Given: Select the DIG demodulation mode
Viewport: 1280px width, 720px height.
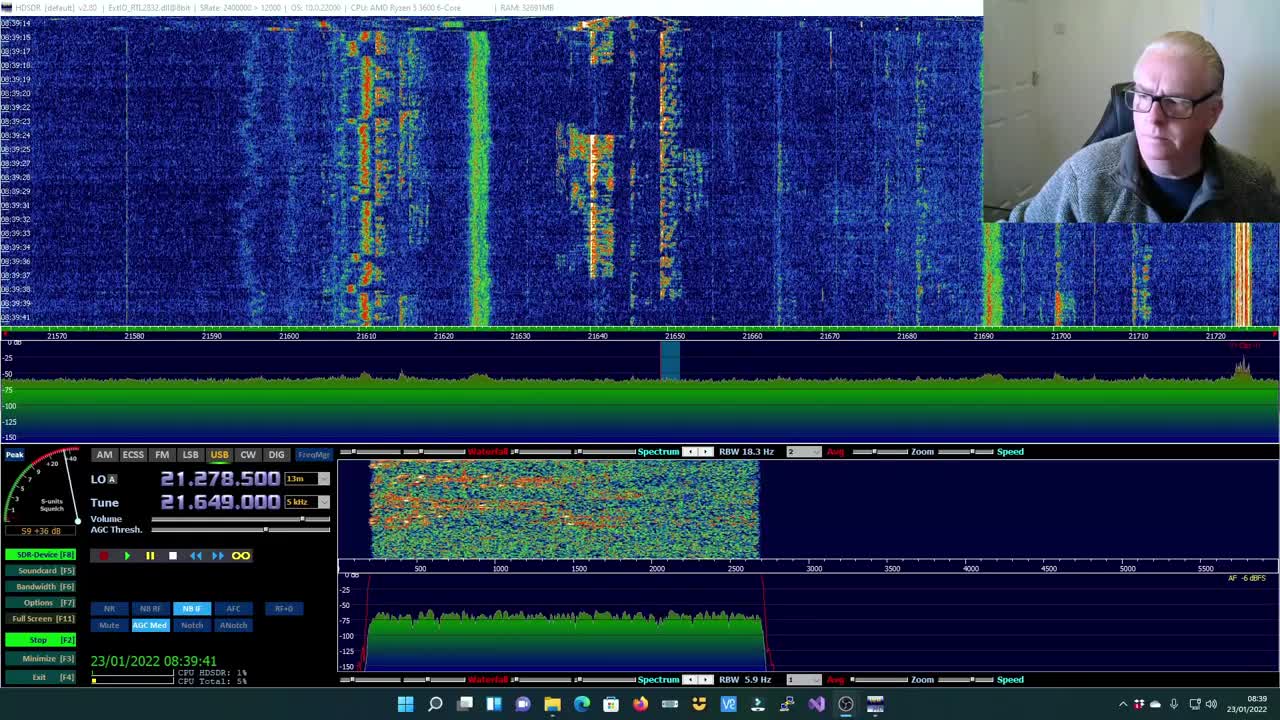Looking at the screenshot, I should click(276, 455).
